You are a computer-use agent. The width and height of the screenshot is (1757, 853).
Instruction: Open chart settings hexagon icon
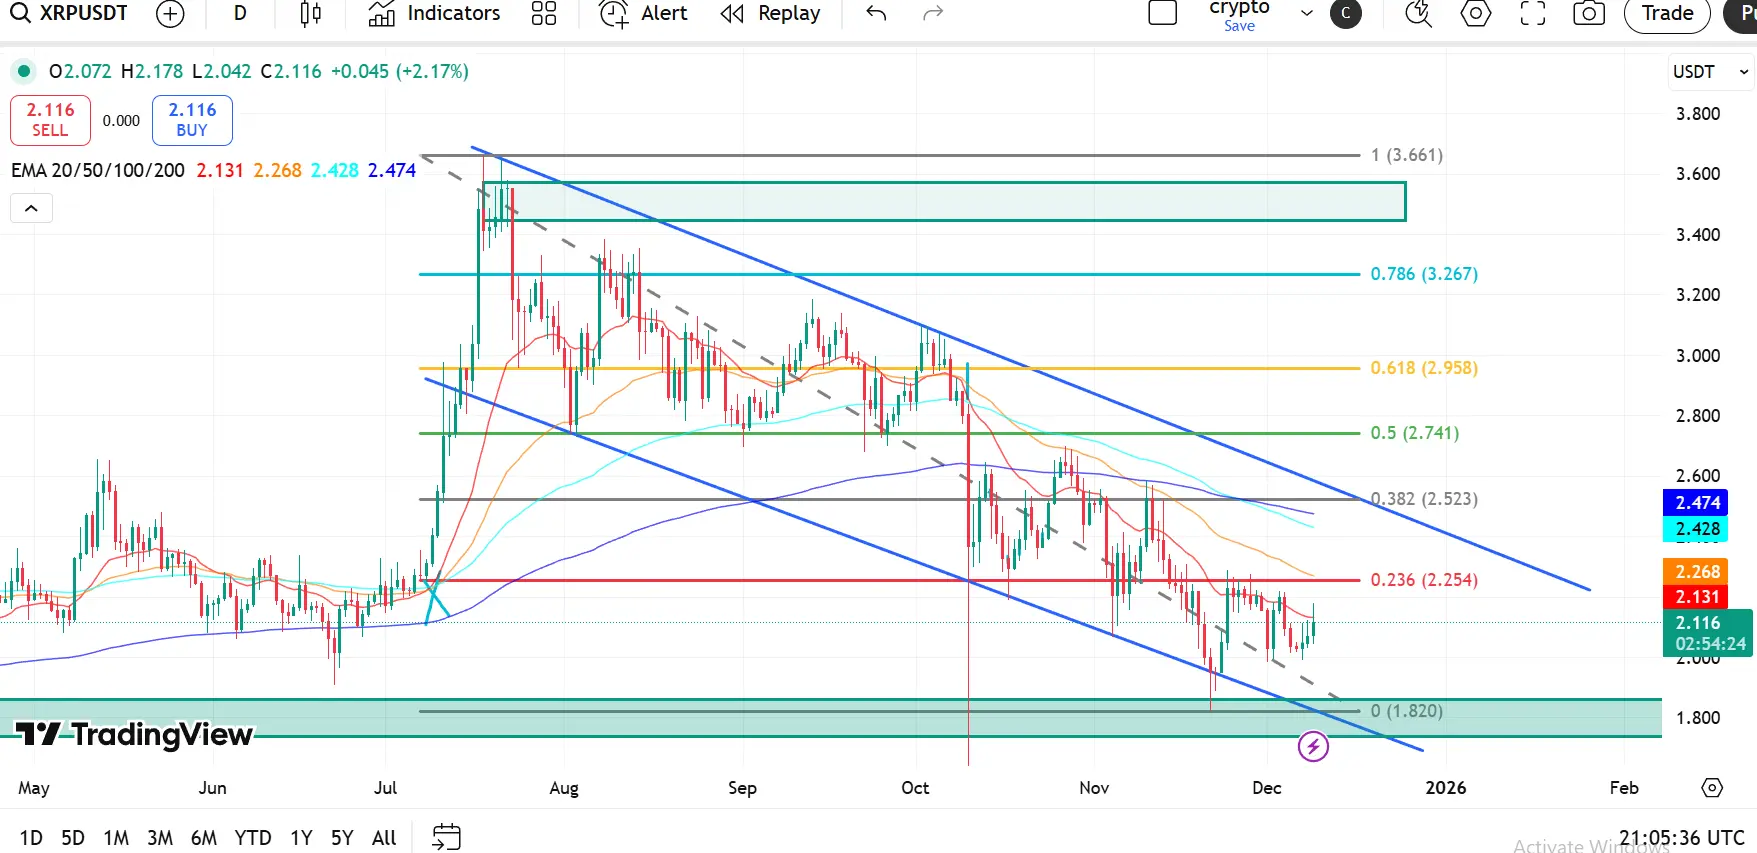pyautogui.click(x=1476, y=13)
